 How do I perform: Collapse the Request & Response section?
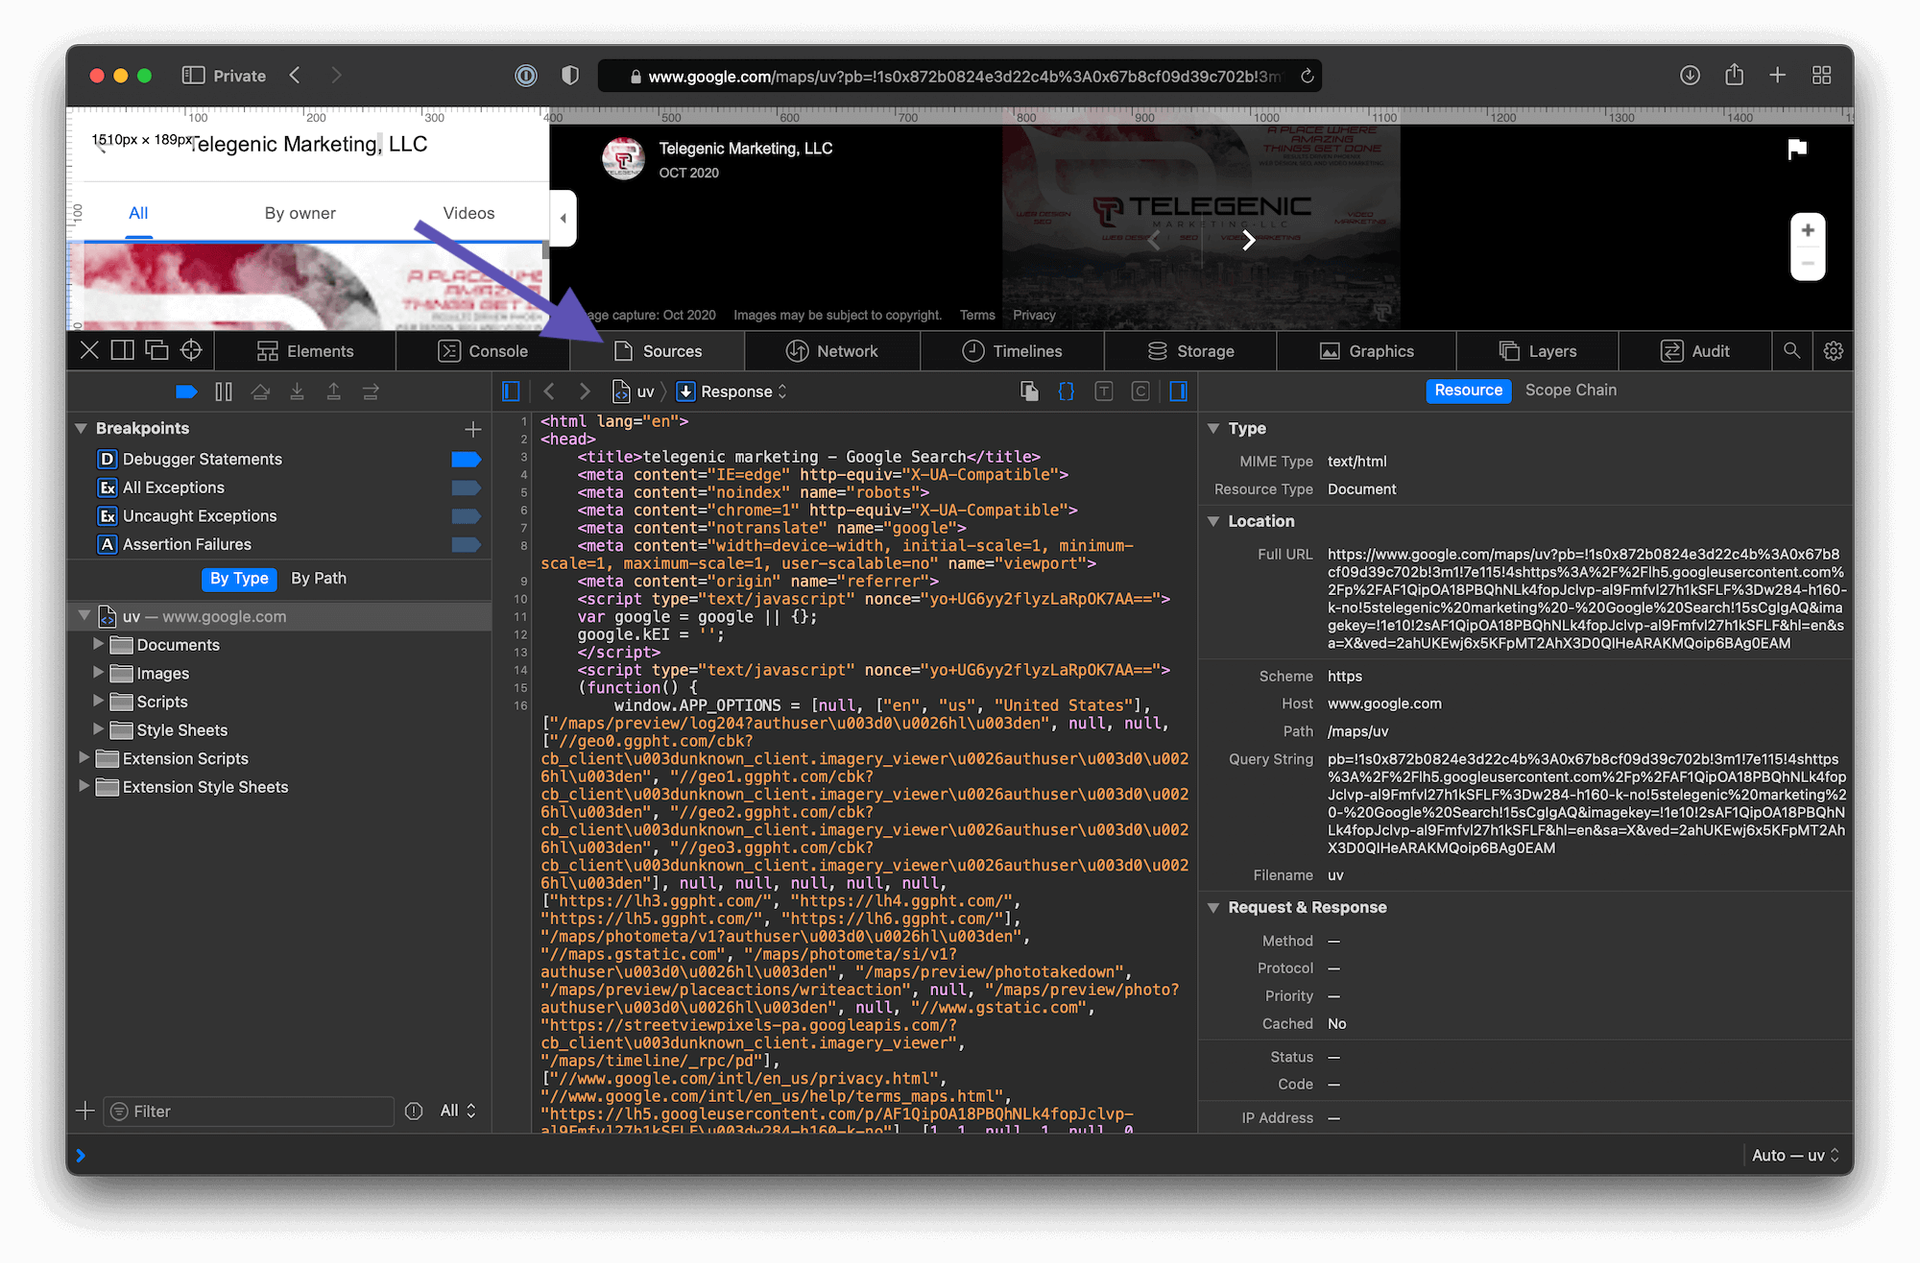1213,908
